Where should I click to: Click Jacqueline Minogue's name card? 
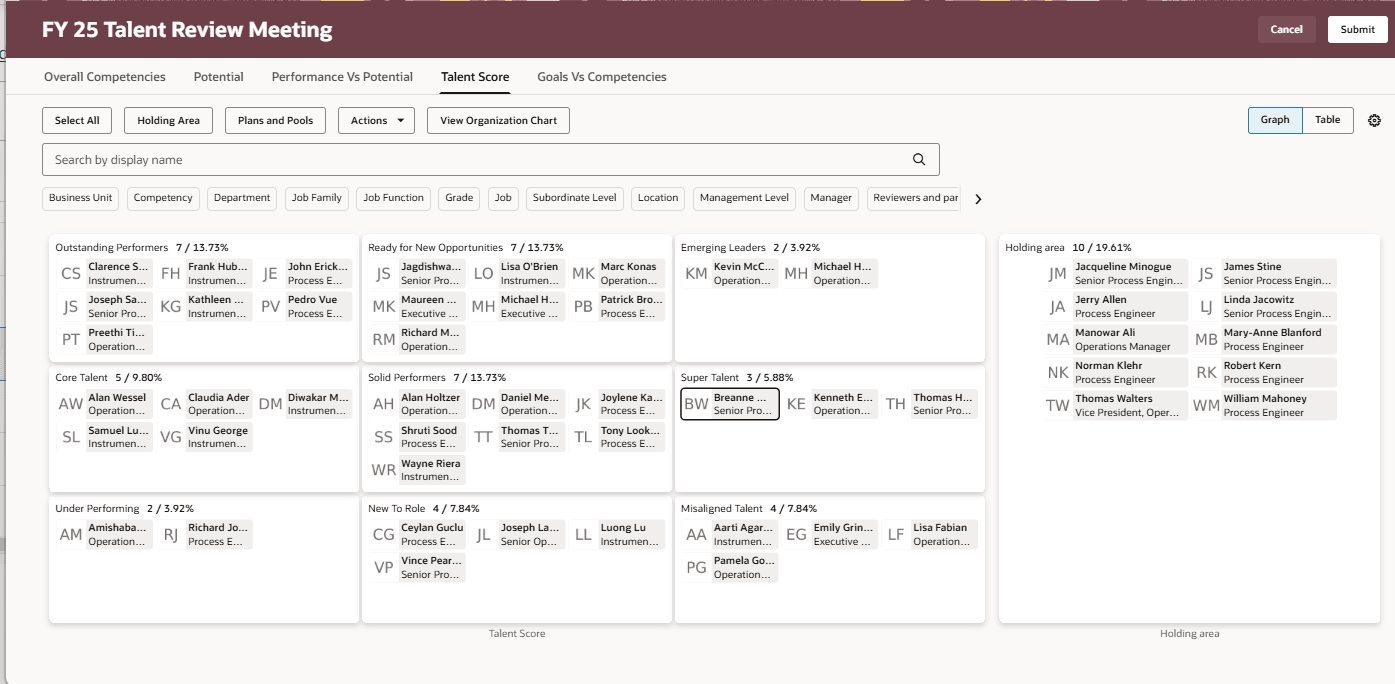1130,274
